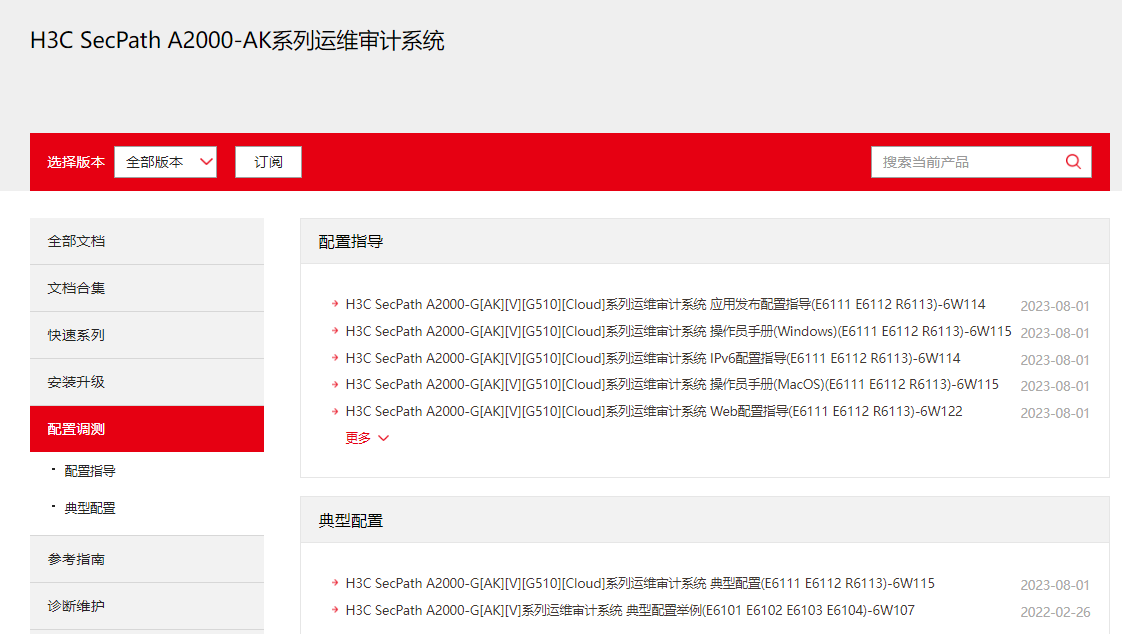Open the Web配置指导 6W122 document

(x=654, y=411)
